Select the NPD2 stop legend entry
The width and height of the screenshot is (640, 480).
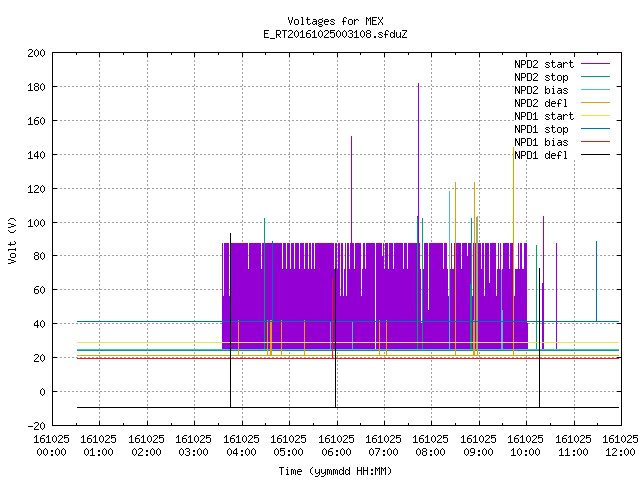click(541, 77)
